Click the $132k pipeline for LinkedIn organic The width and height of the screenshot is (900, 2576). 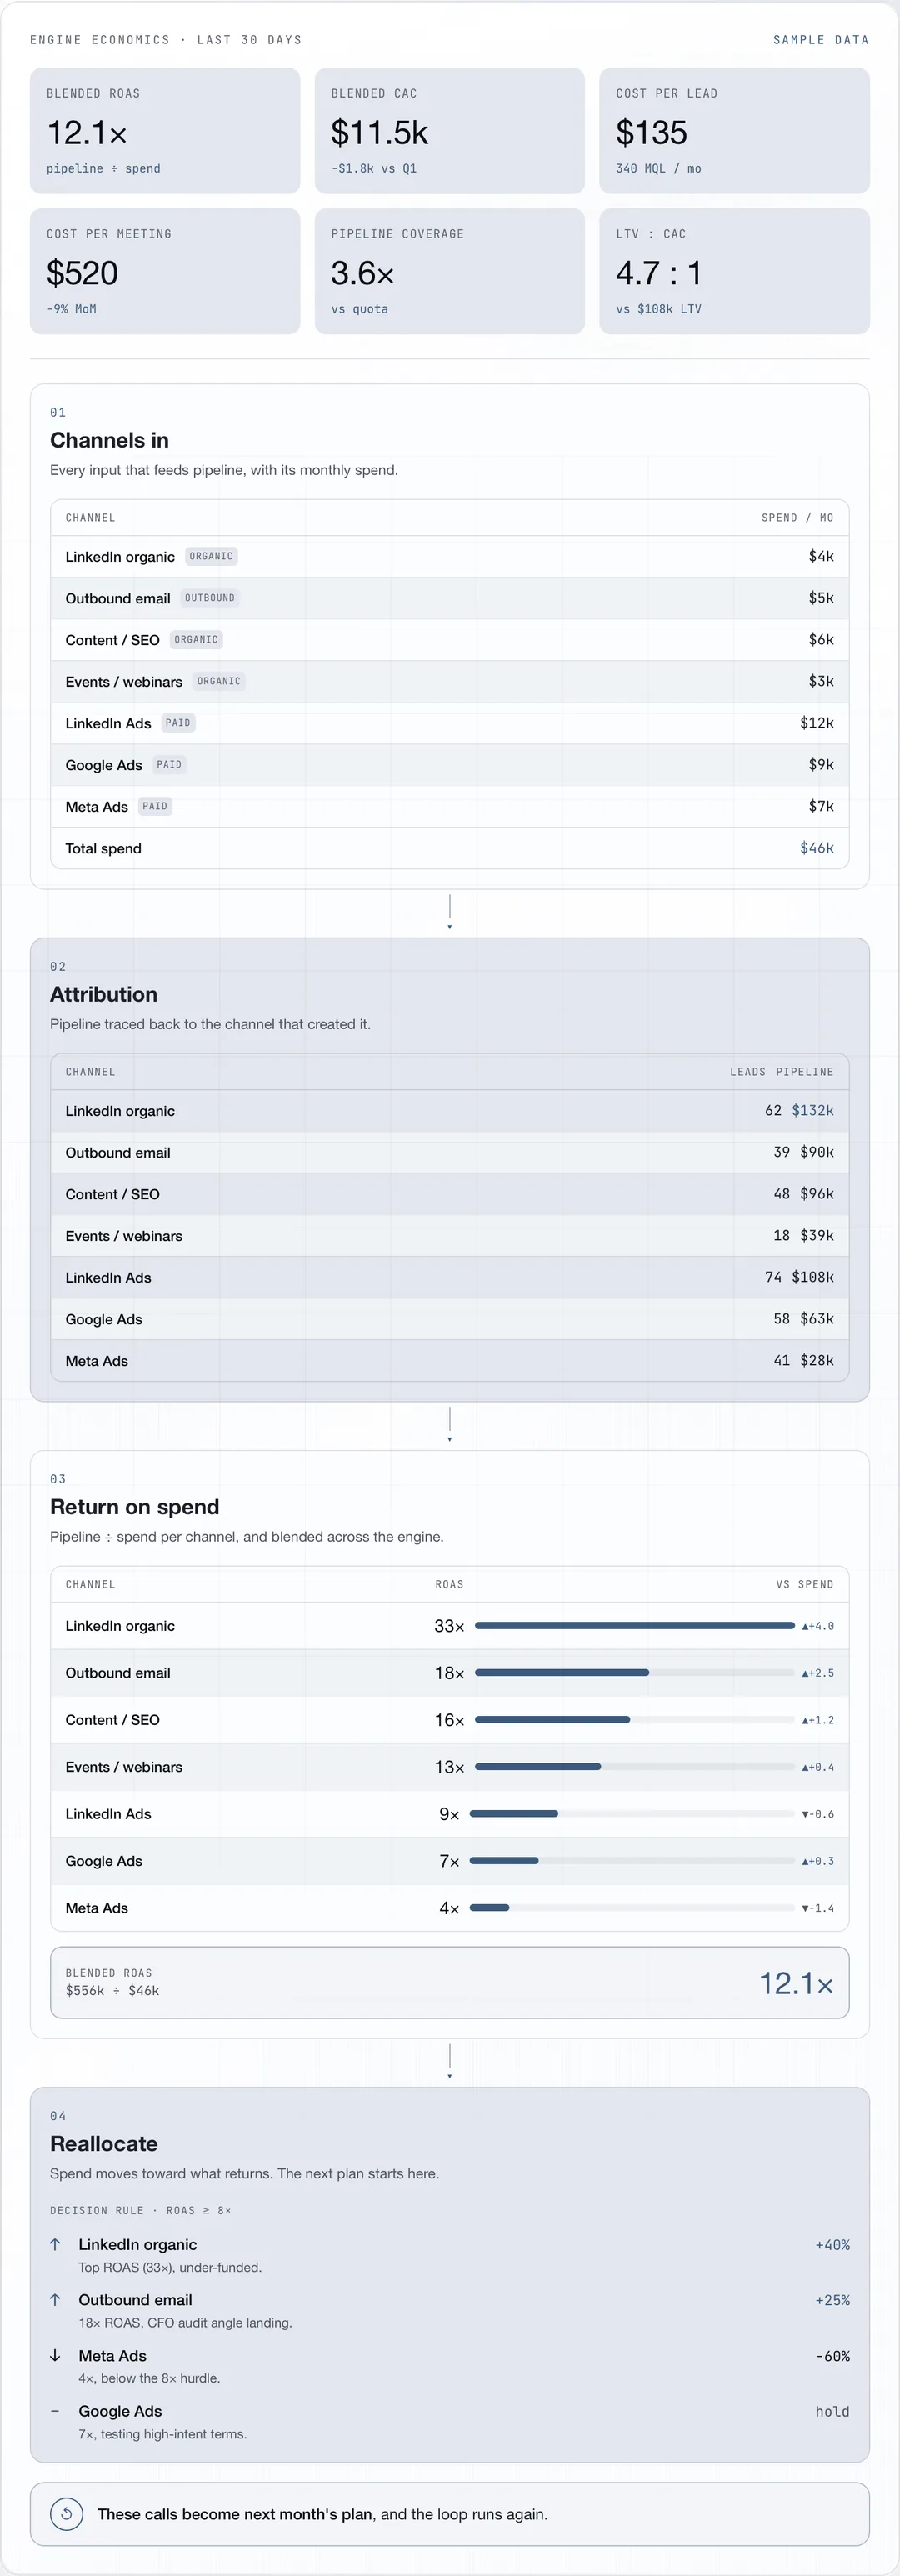point(813,1110)
